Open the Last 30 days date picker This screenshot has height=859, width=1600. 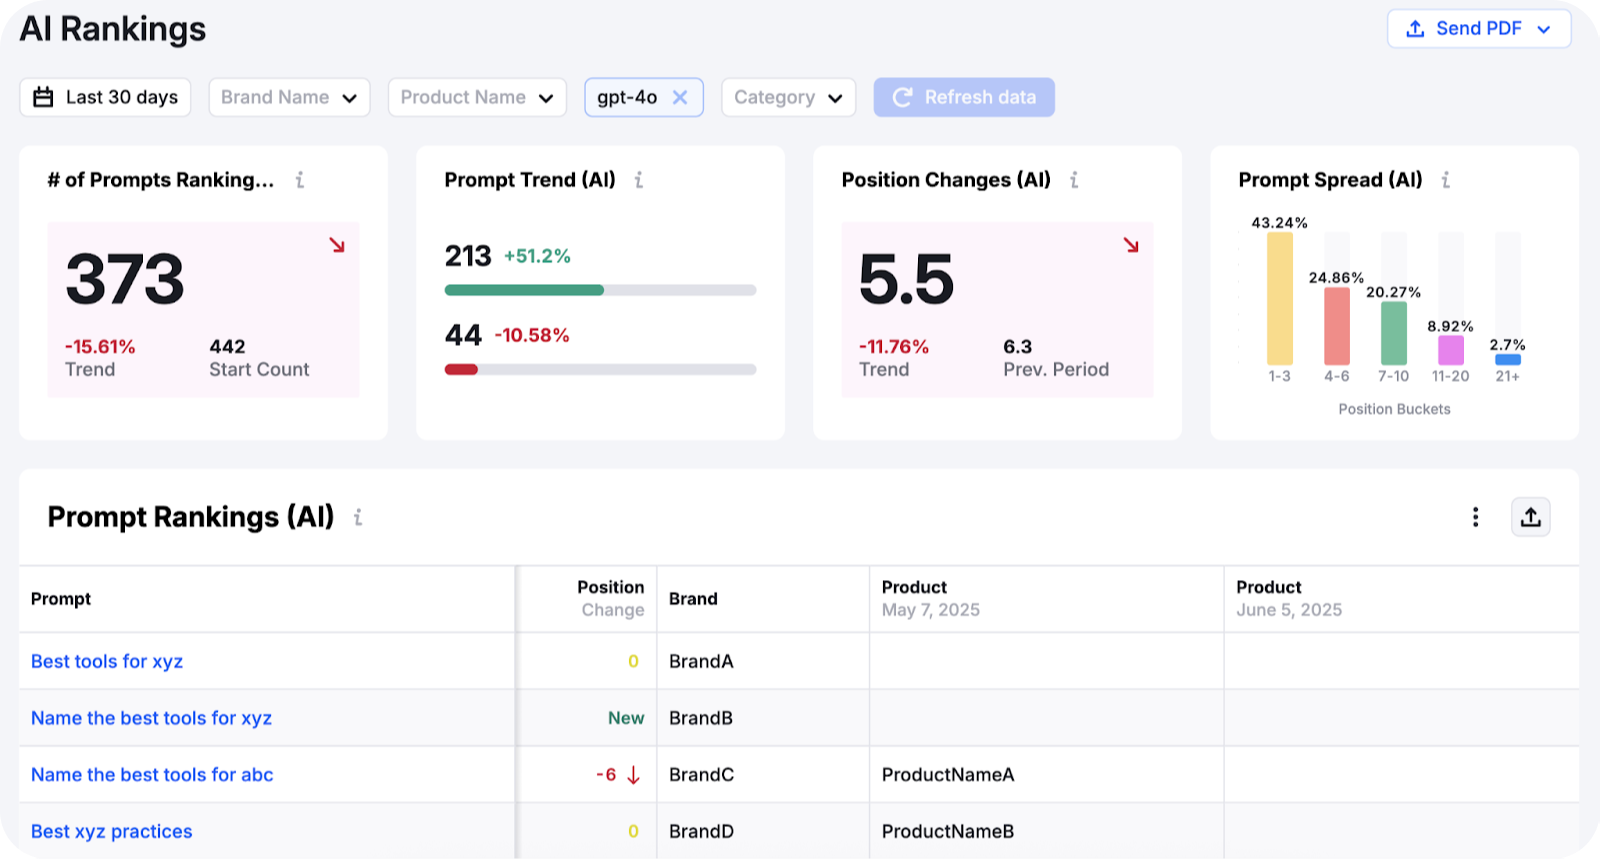(105, 97)
